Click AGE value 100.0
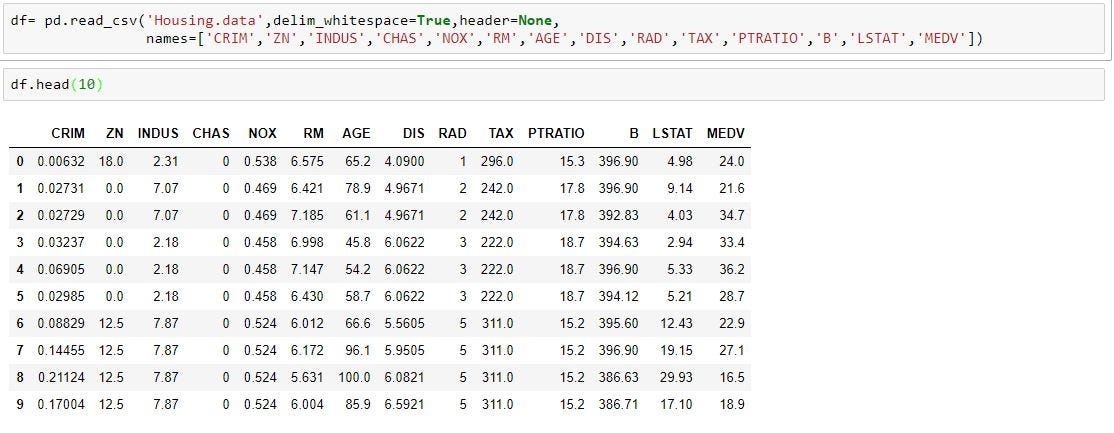 pos(355,378)
